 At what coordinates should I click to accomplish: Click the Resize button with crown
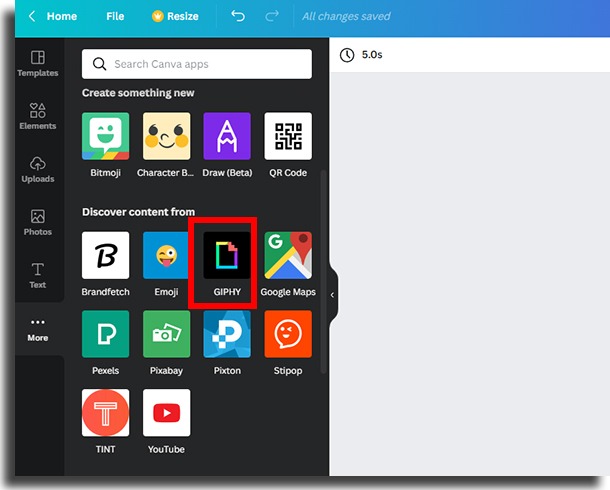click(x=175, y=16)
